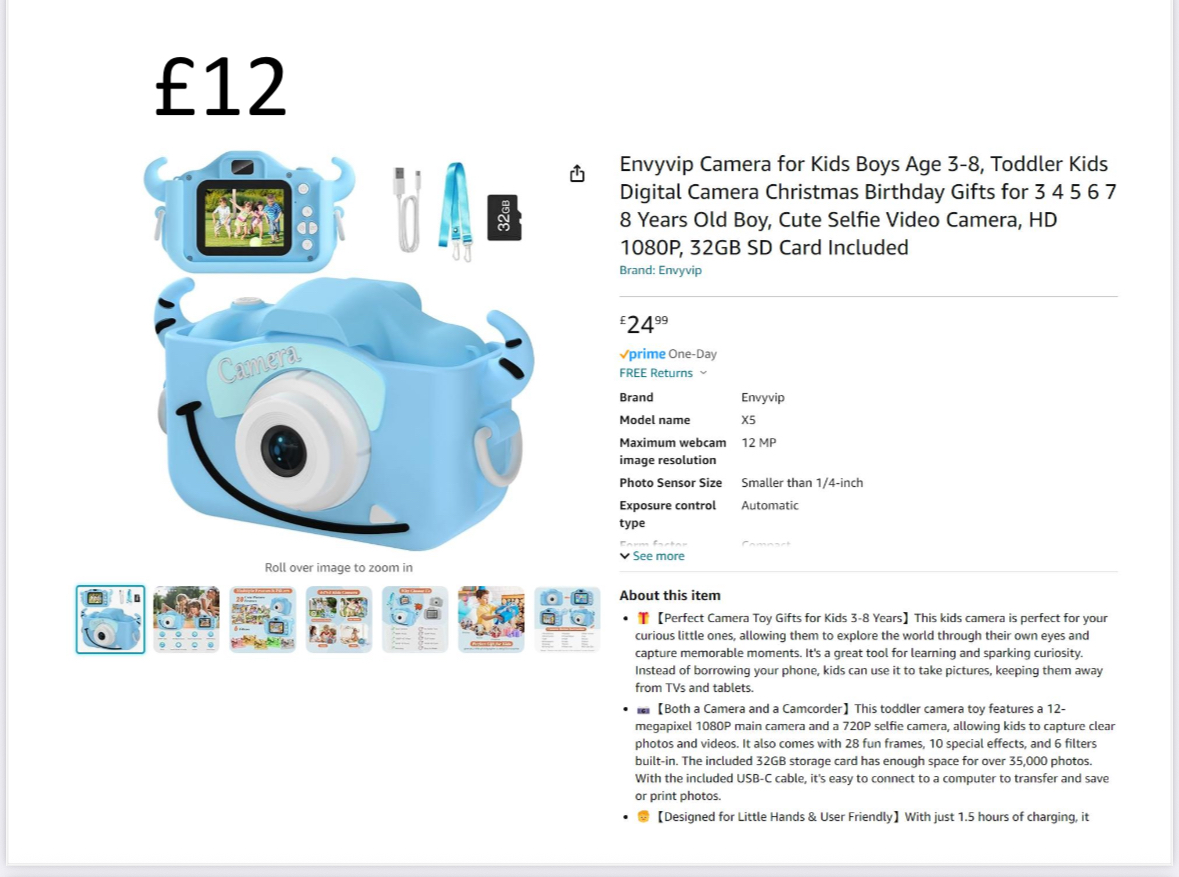Select the fifth thumbnail with feature list
This screenshot has width=1179, height=877.
(x=415, y=620)
